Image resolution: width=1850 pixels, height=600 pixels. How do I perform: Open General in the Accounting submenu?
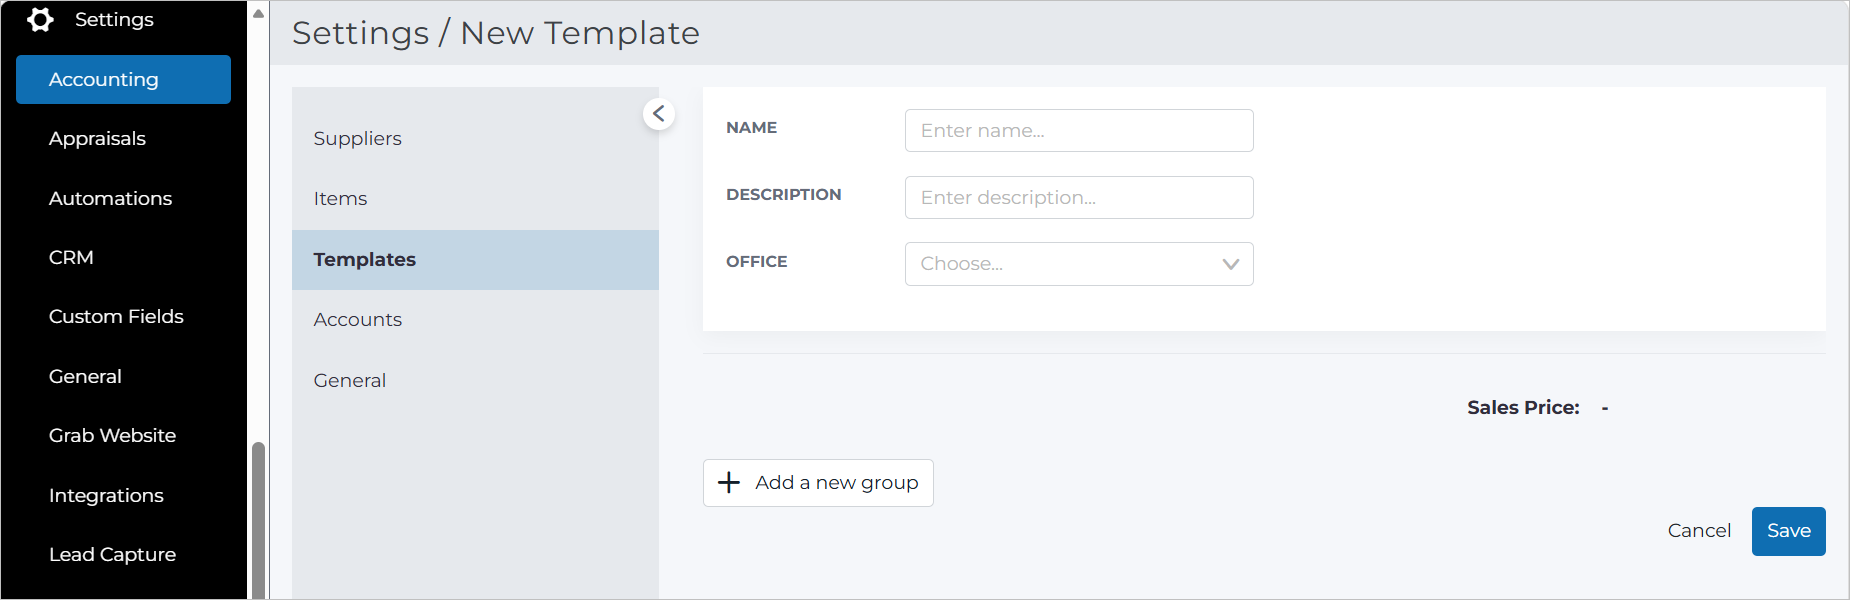475,381
